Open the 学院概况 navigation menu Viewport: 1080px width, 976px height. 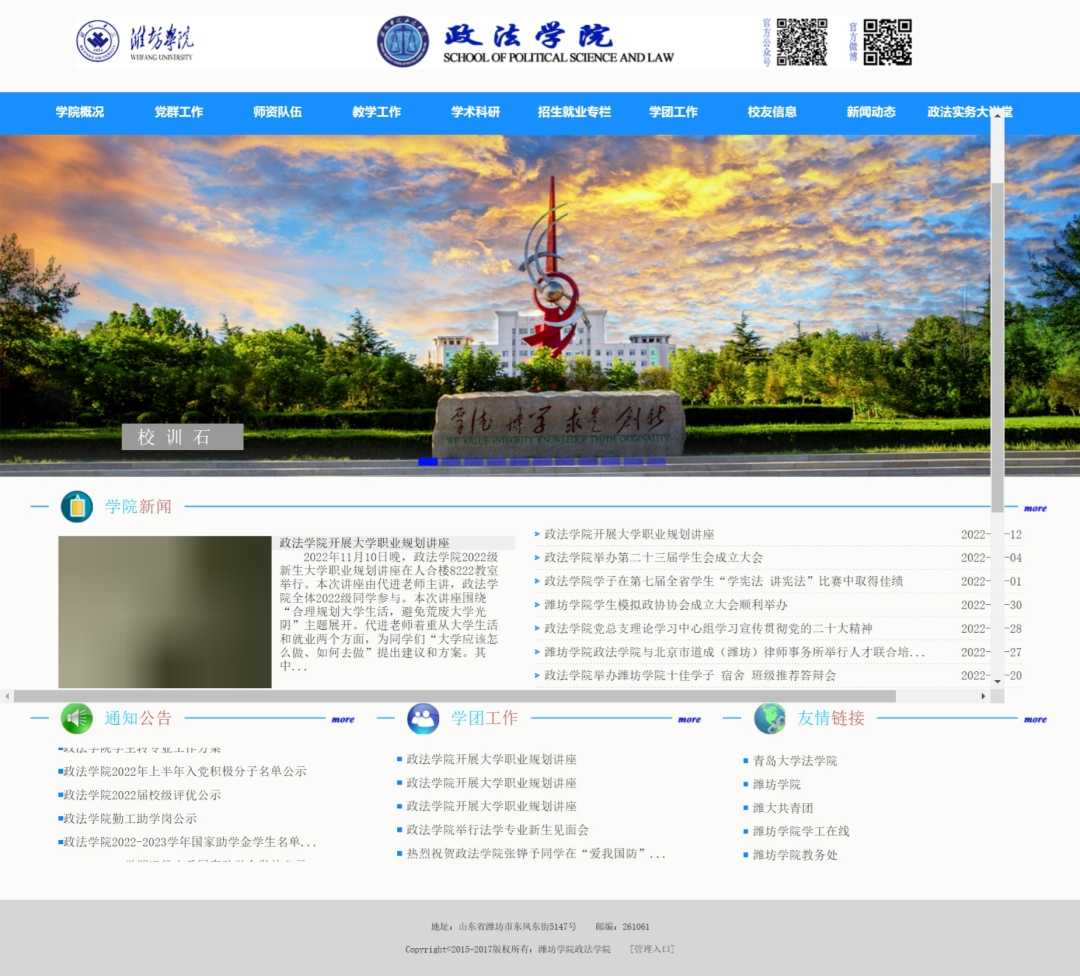pyautogui.click(x=80, y=112)
